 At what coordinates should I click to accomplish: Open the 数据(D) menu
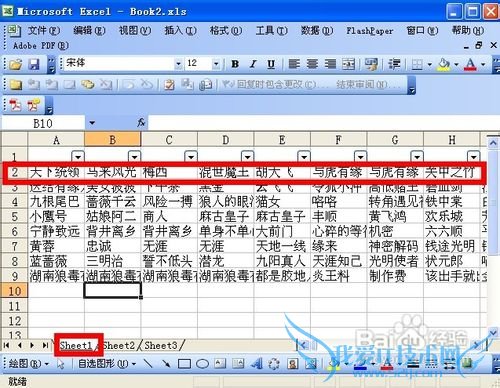pyautogui.click(x=317, y=31)
